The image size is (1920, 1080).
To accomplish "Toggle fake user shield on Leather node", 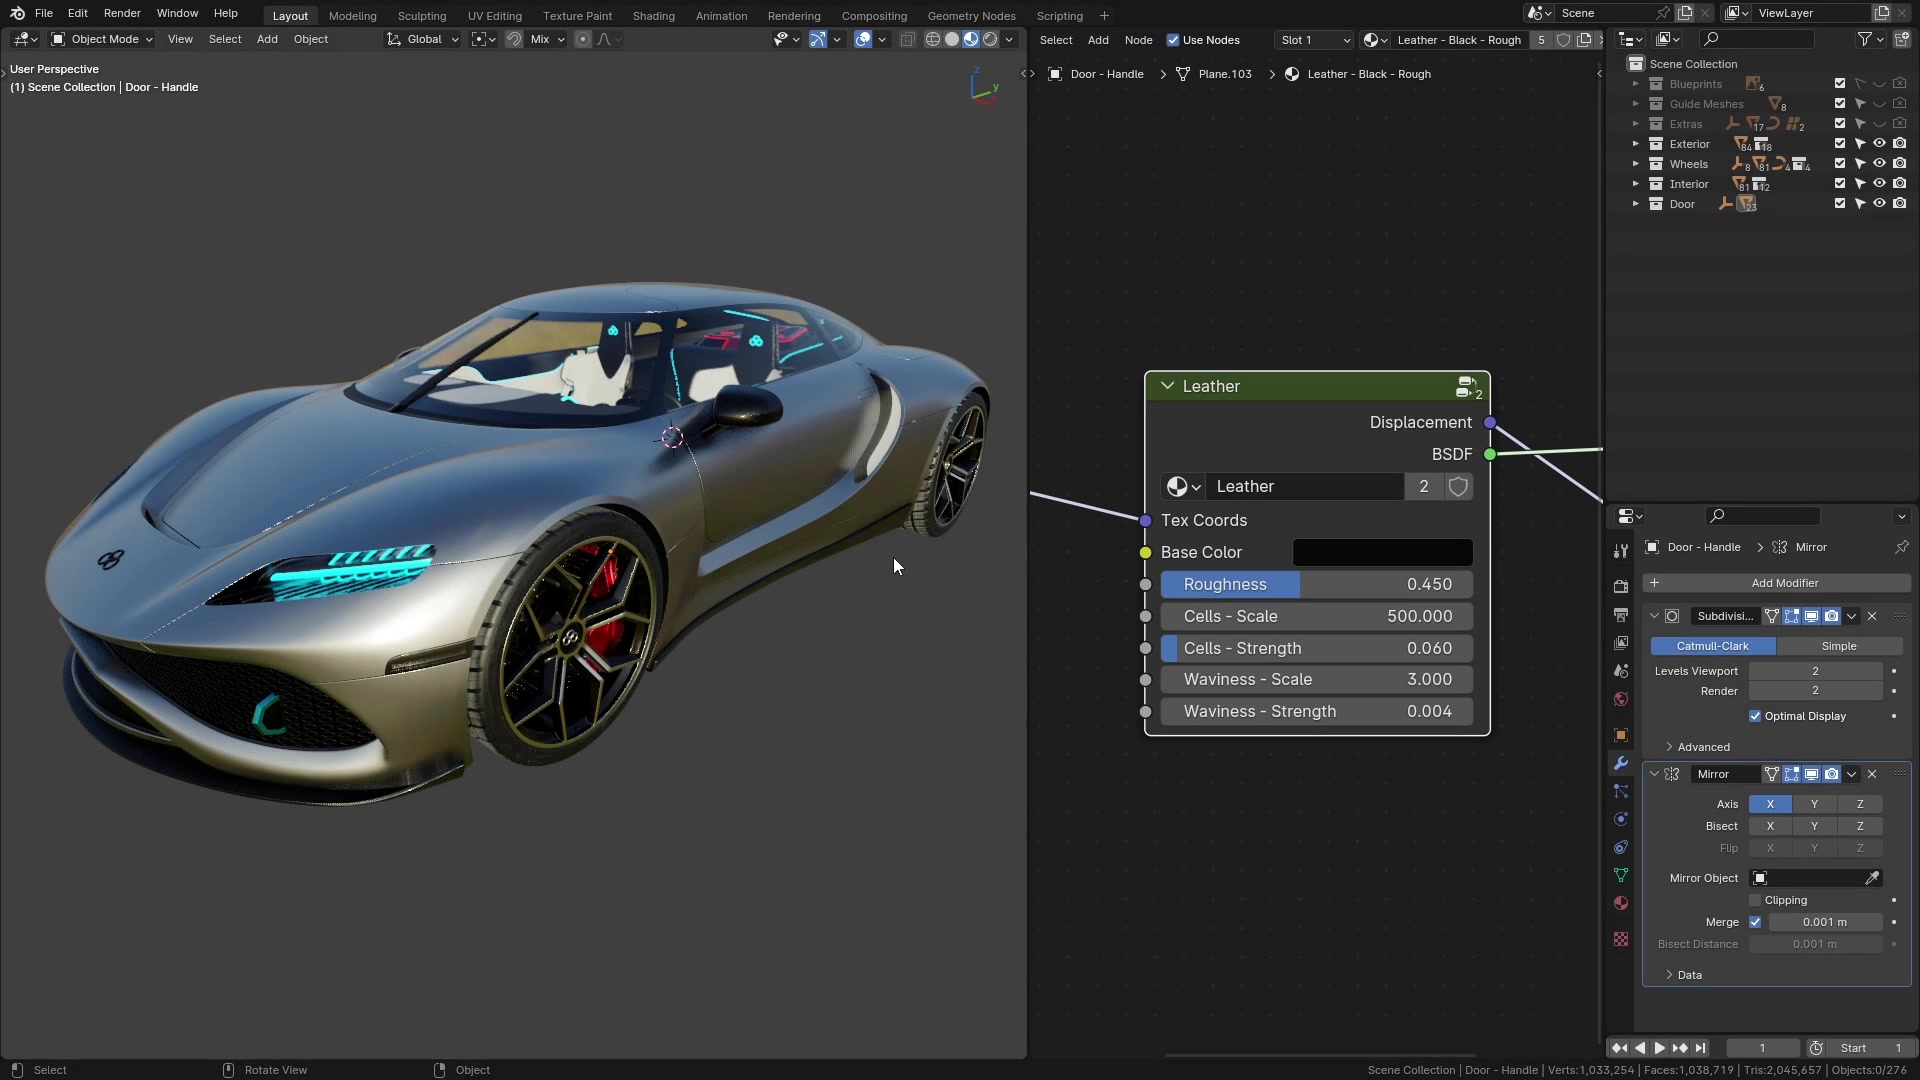I will click(x=1458, y=486).
